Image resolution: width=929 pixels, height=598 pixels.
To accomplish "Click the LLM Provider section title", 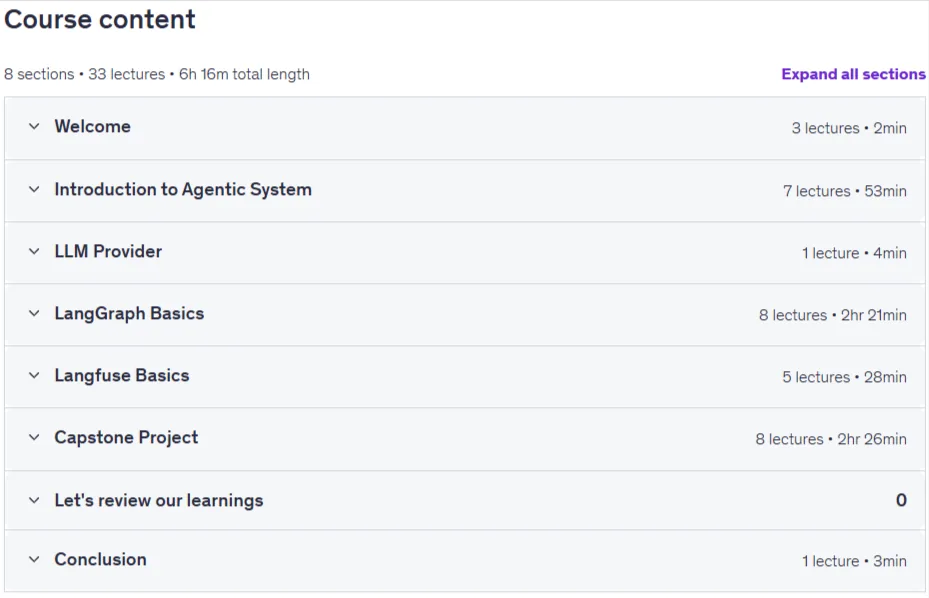I will click(x=108, y=251).
